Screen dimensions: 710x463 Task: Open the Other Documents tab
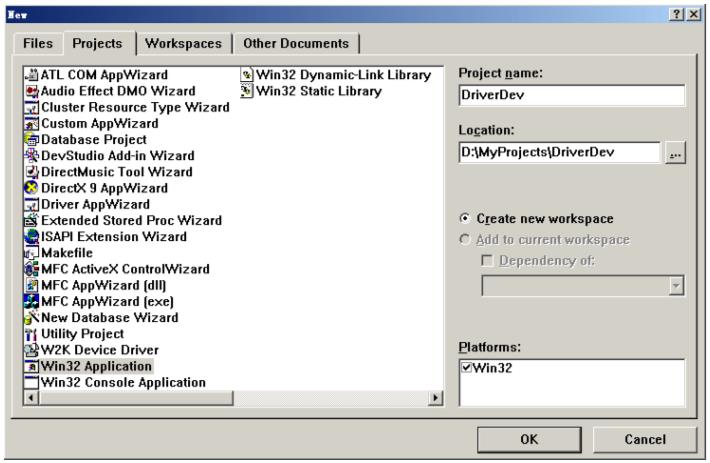(x=297, y=44)
